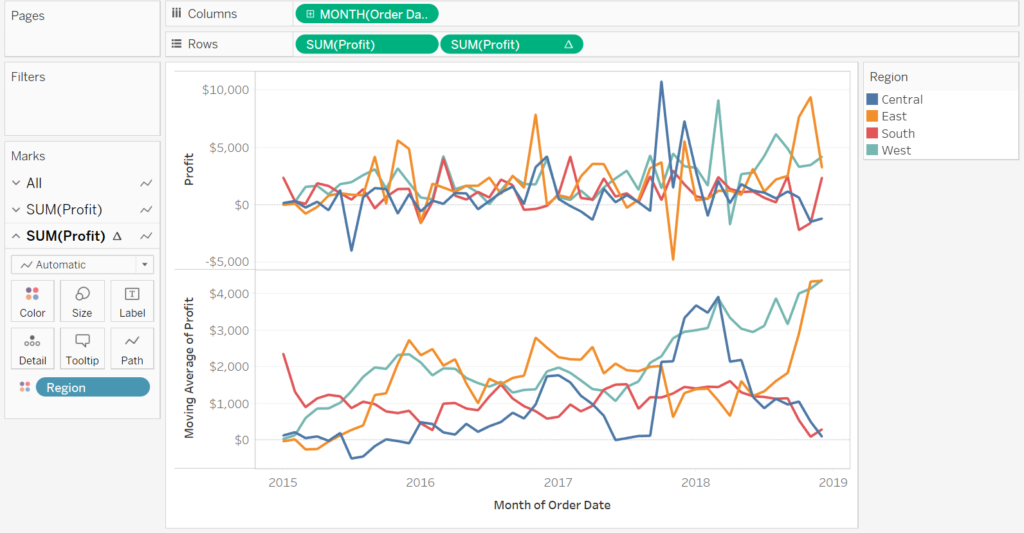
Task: Click the Size marks button
Action: point(82,300)
